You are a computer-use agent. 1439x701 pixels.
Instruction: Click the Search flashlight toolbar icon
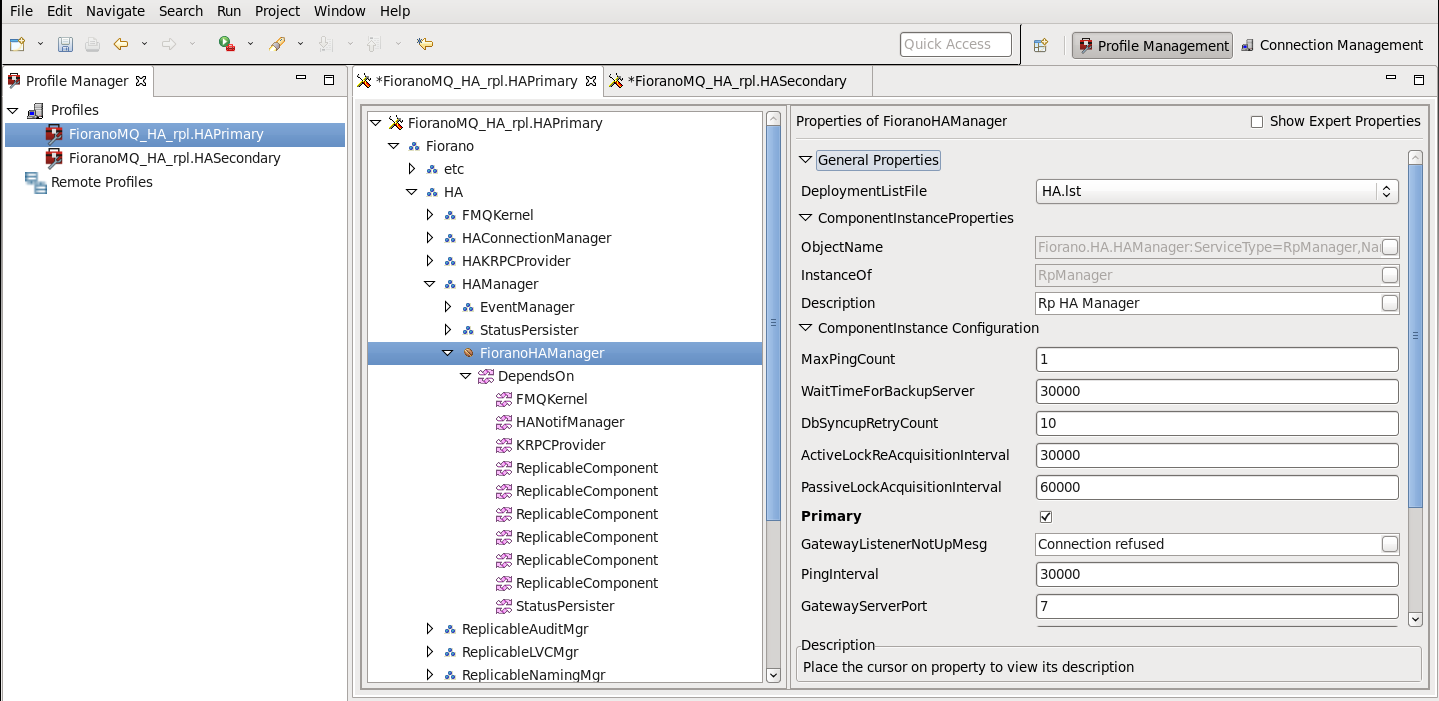click(x=278, y=44)
